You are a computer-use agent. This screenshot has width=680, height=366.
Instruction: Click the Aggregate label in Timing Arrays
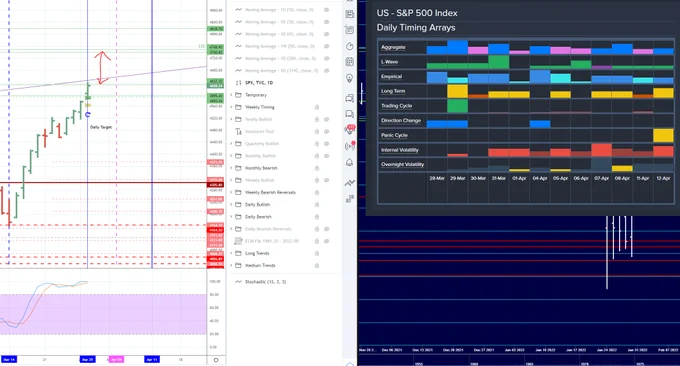coord(393,47)
